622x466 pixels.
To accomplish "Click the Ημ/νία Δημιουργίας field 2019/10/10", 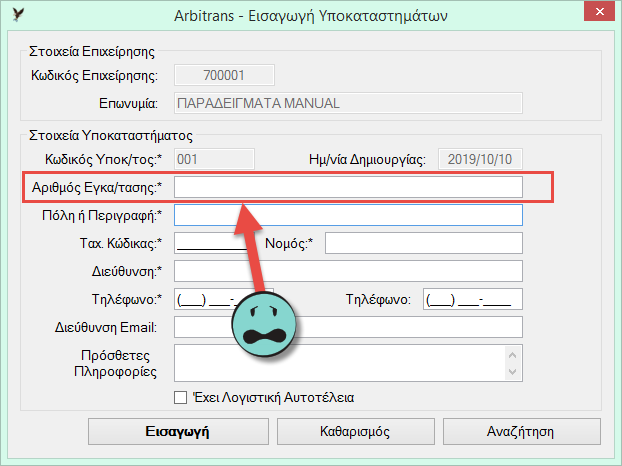I will [480, 159].
